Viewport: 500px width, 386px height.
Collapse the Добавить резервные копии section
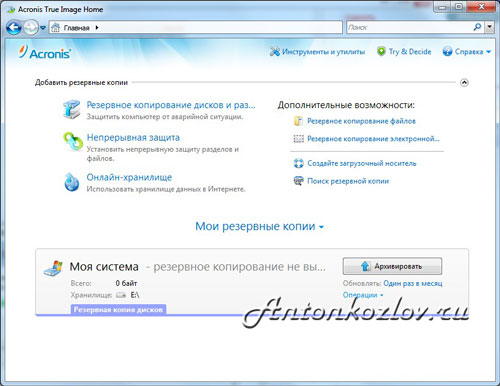(x=464, y=82)
